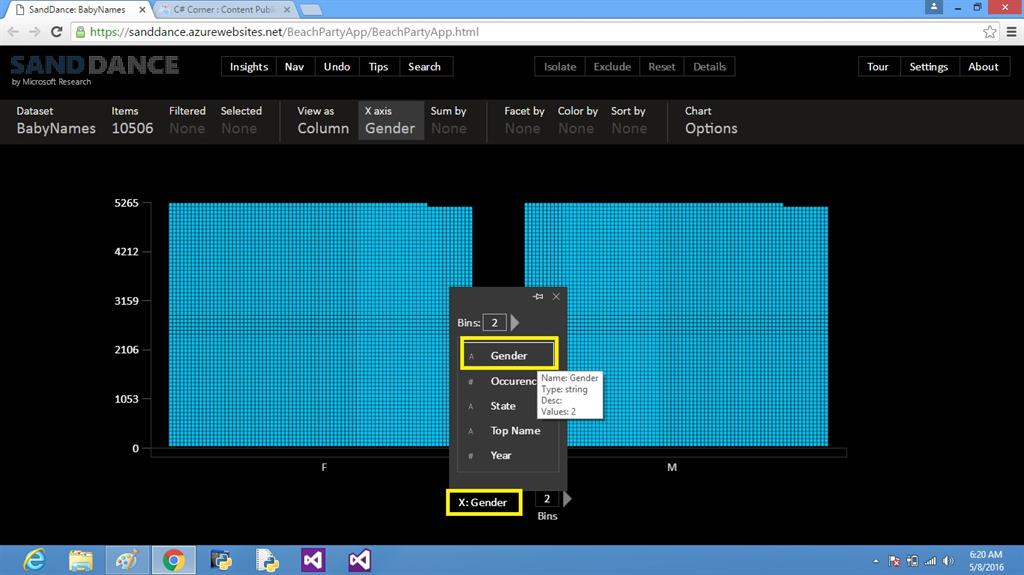Edit the Bins value below the chart
Viewport: 1024px width, 575px height.
tap(547, 499)
